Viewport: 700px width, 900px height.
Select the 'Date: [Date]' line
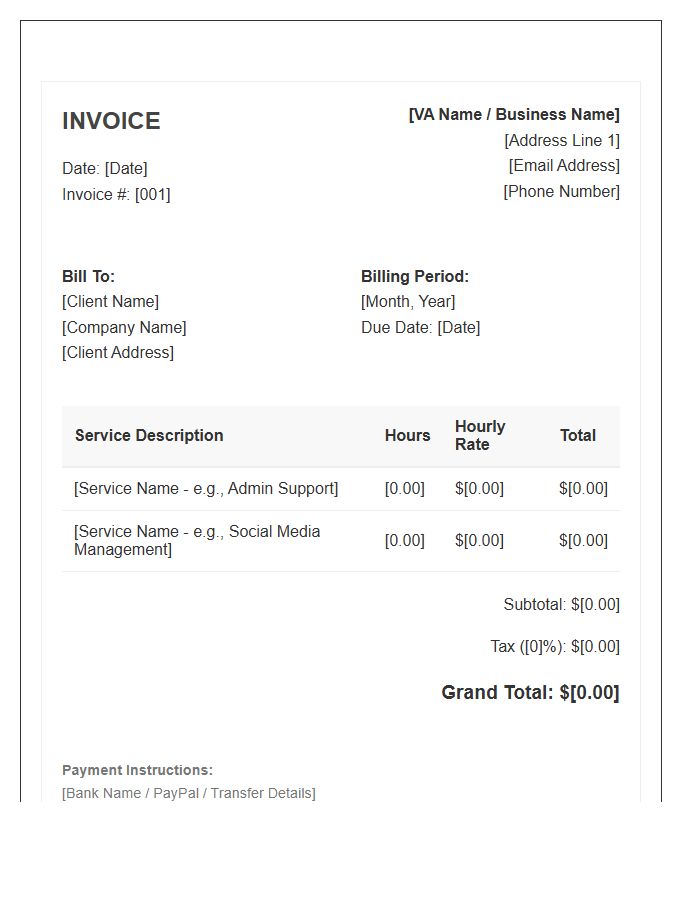click(x=105, y=168)
